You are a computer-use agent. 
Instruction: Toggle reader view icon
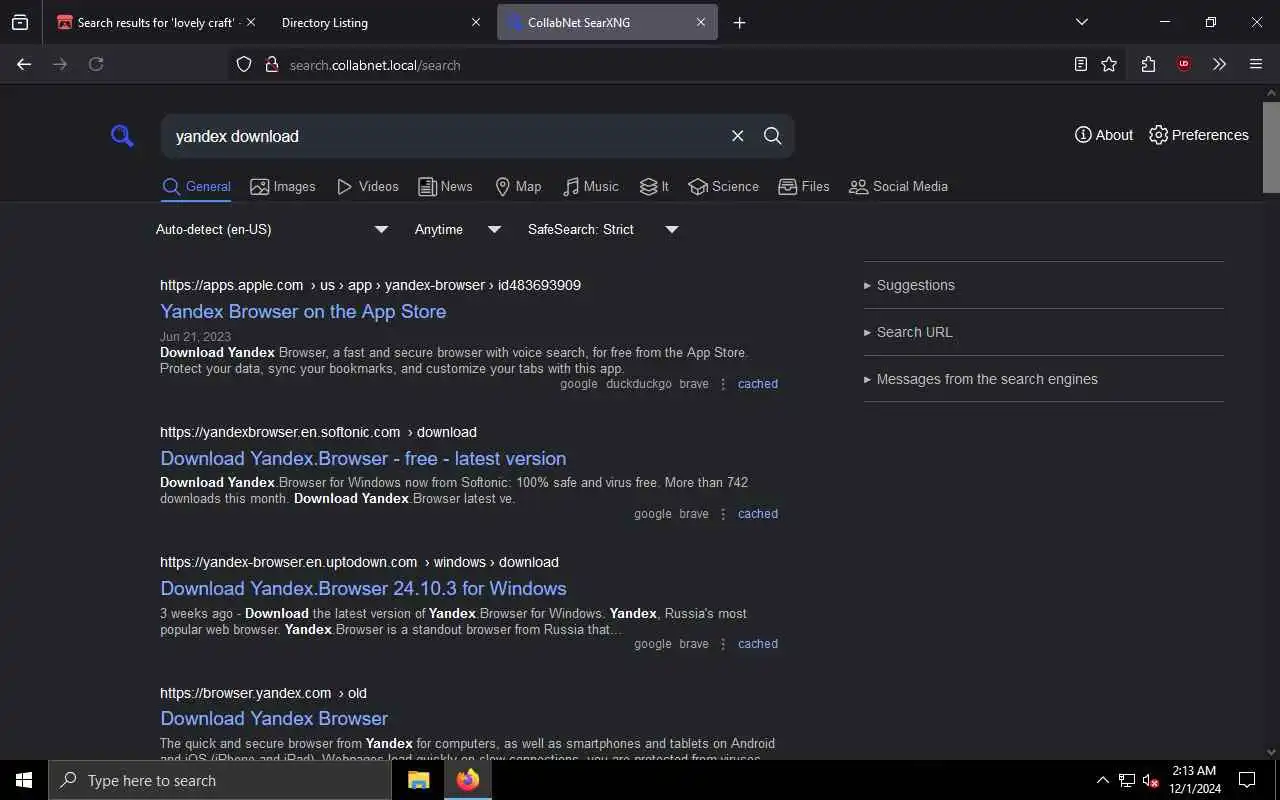click(1081, 64)
